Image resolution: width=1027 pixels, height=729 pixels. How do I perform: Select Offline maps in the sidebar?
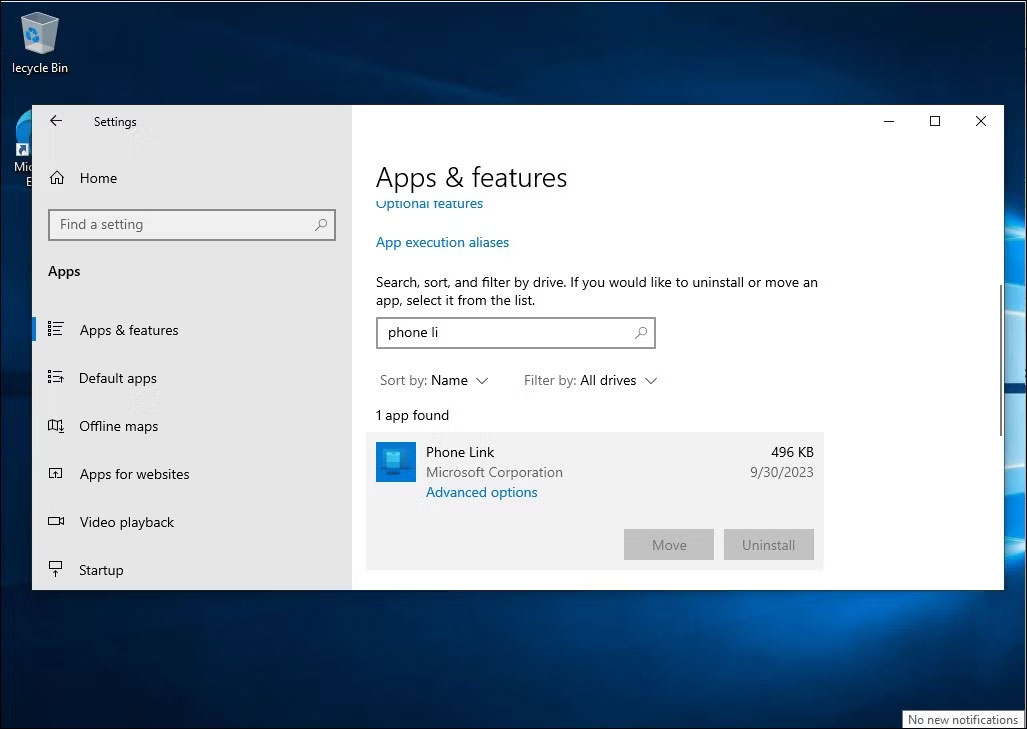118,426
